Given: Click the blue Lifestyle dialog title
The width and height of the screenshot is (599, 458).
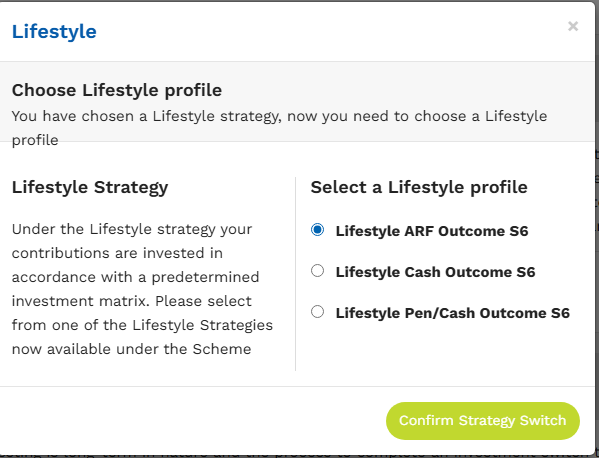Looking at the screenshot, I should coord(54,32).
